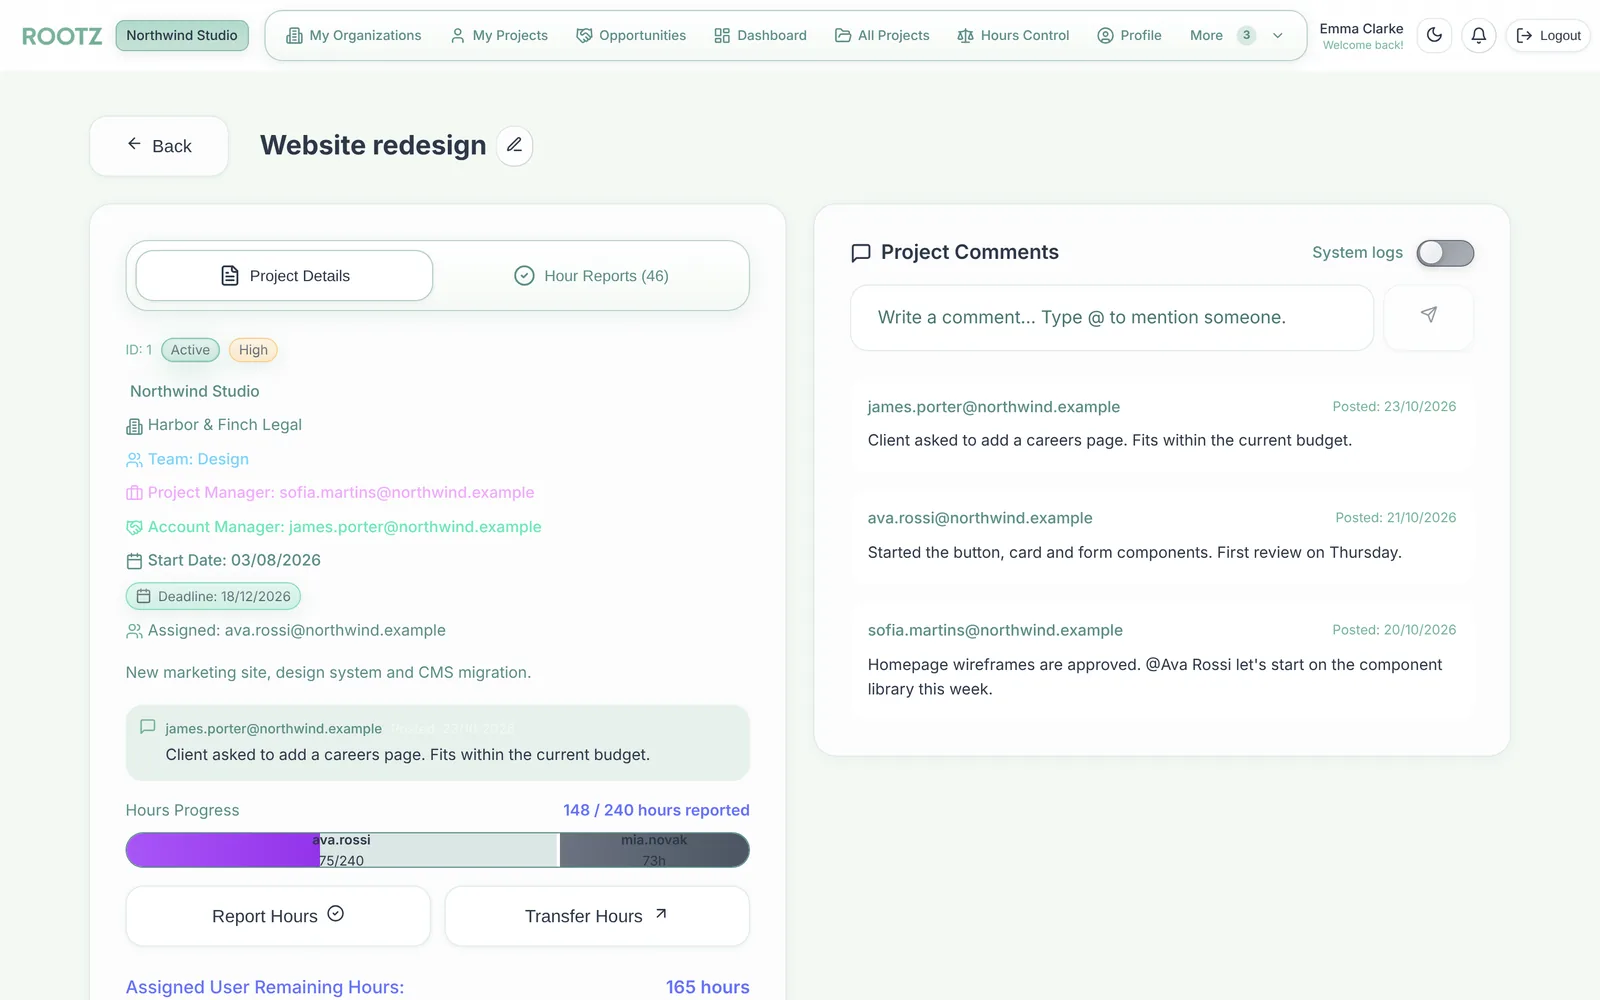Click the mia.novak segment of hours progress bar
The height and width of the screenshot is (1000, 1600).
tap(654, 850)
